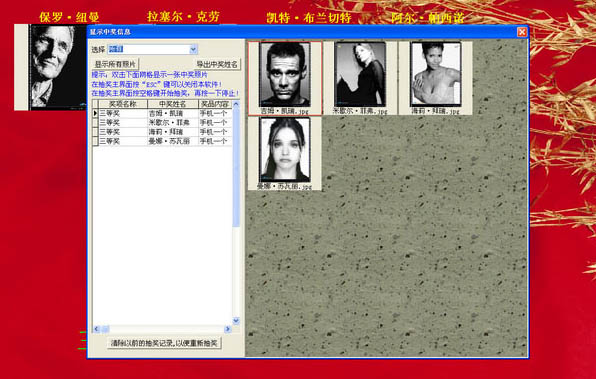Click the 奖品内容 column header

[x=215, y=104]
